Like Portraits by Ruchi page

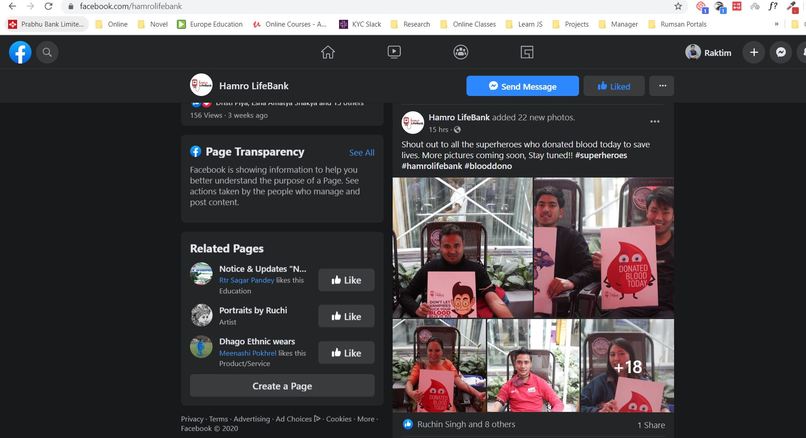[x=346, y=317]
